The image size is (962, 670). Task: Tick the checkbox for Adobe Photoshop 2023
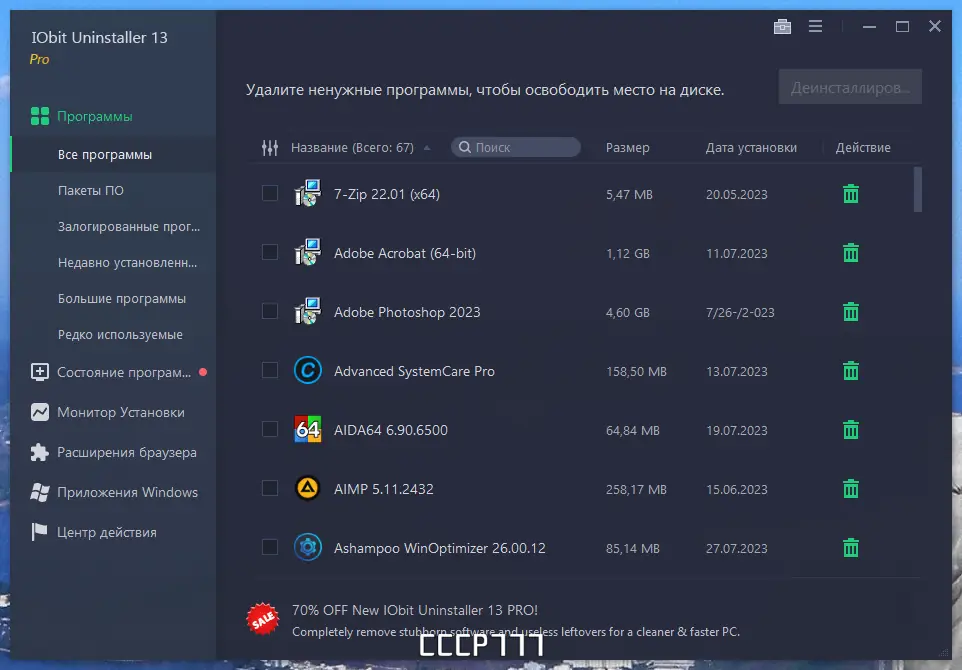point(269,311)
